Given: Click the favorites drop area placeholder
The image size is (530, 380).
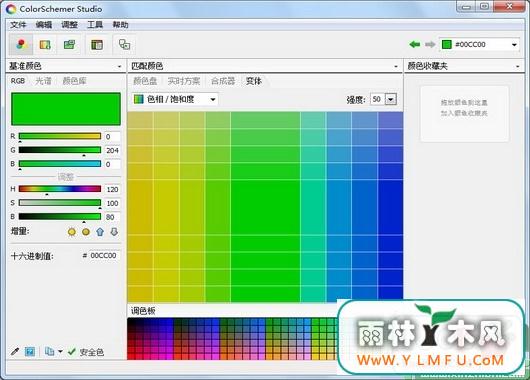Looking at the screenshot, I should tap(464, 114).
